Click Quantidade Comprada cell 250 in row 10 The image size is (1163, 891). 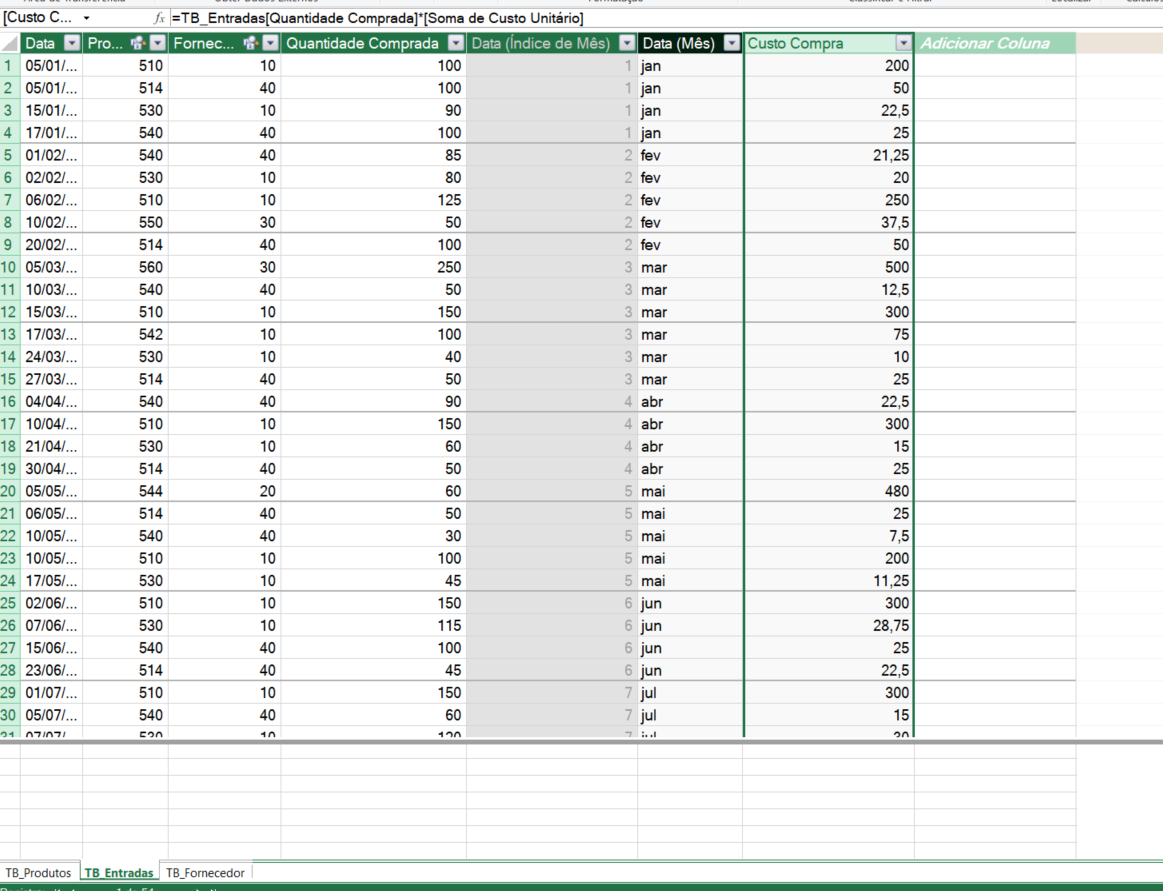point(374,267)
